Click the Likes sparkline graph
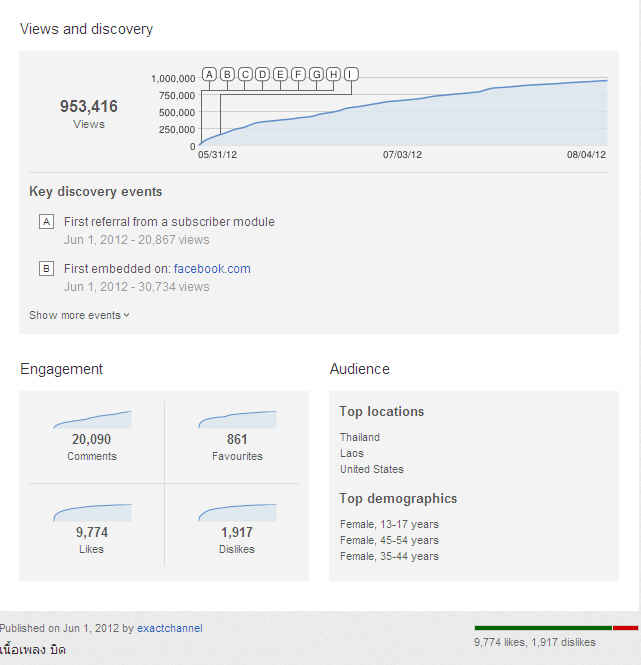The width and height of the screenshot is (641, 665). tap(92, 512)
